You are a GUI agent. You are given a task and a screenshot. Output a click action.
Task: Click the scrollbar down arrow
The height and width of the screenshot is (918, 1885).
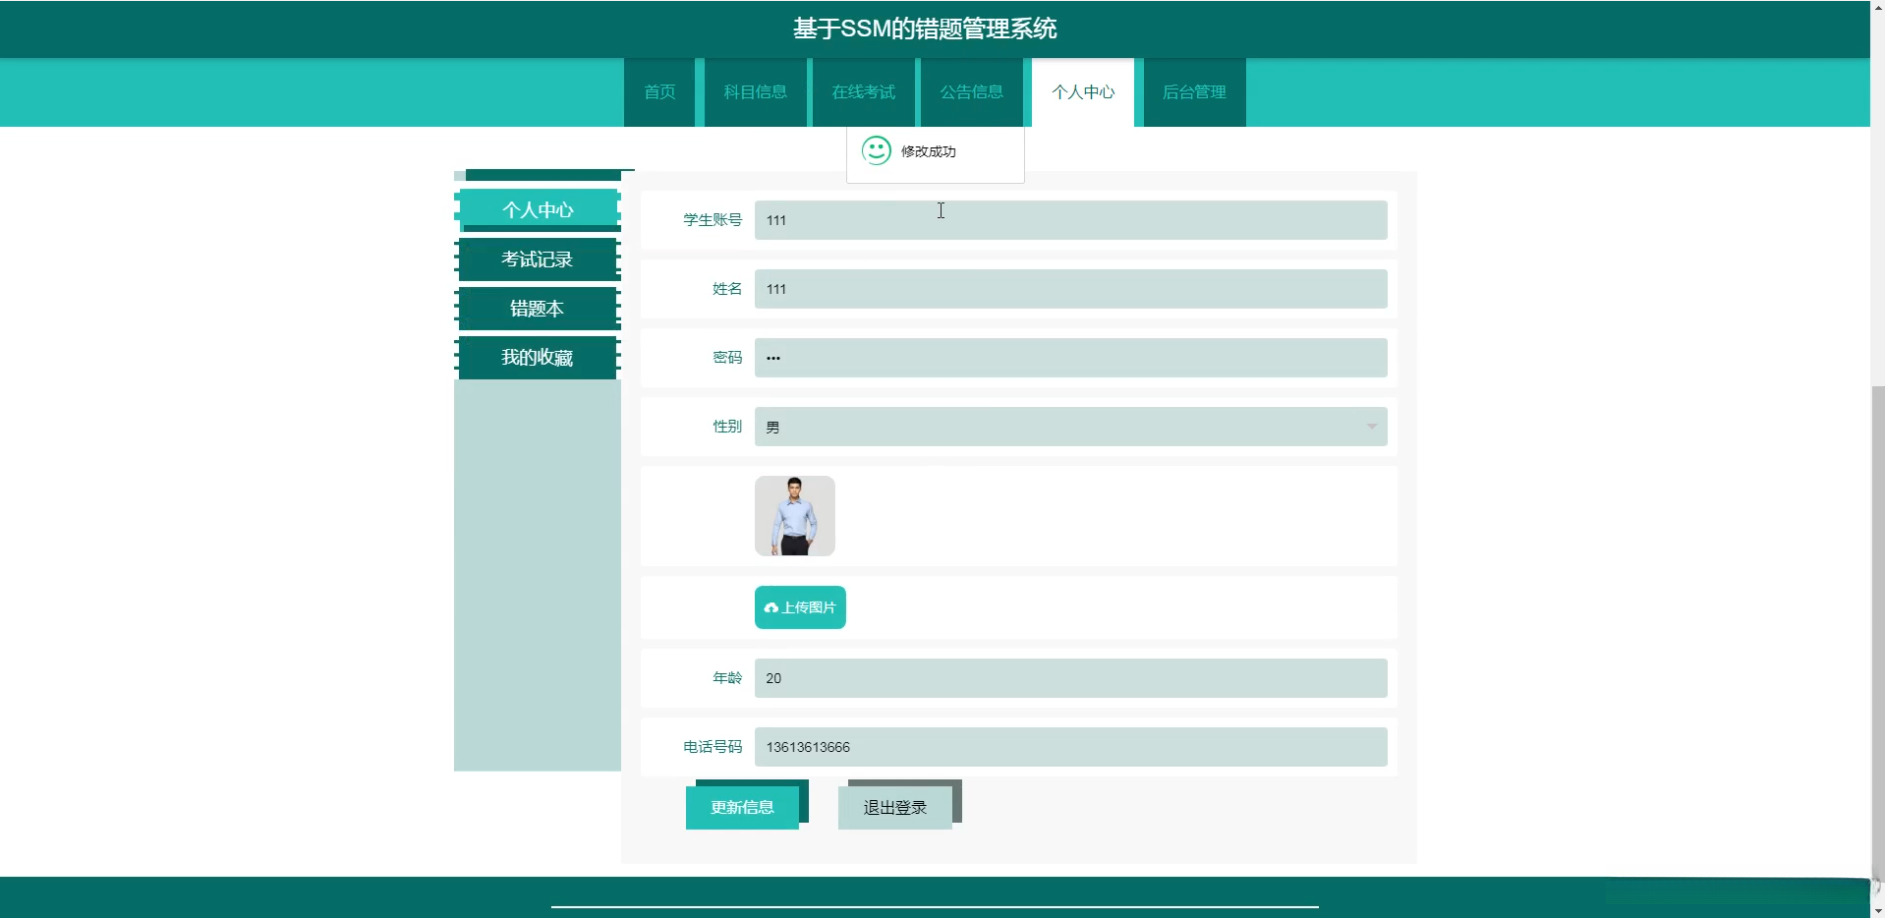pyautogui.click(x=1878, y=910)
